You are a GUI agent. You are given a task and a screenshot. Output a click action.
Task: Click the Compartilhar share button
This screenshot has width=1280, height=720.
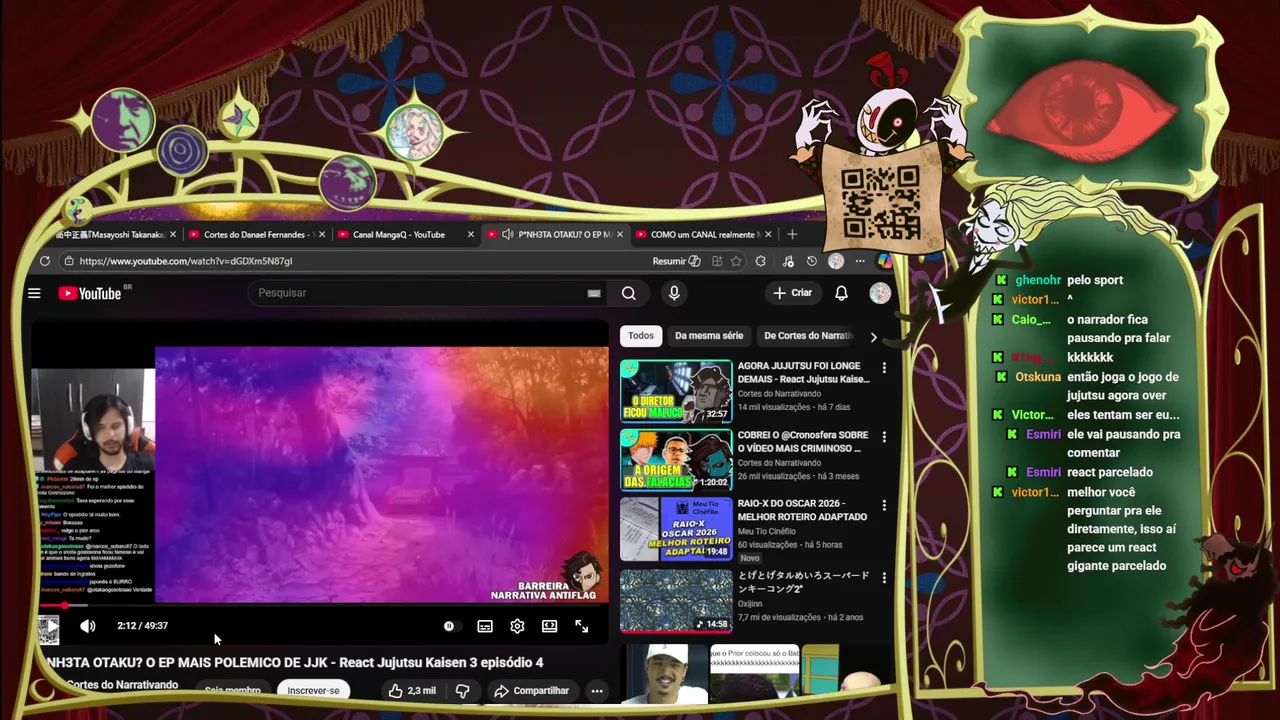click(x=531, y=691)
